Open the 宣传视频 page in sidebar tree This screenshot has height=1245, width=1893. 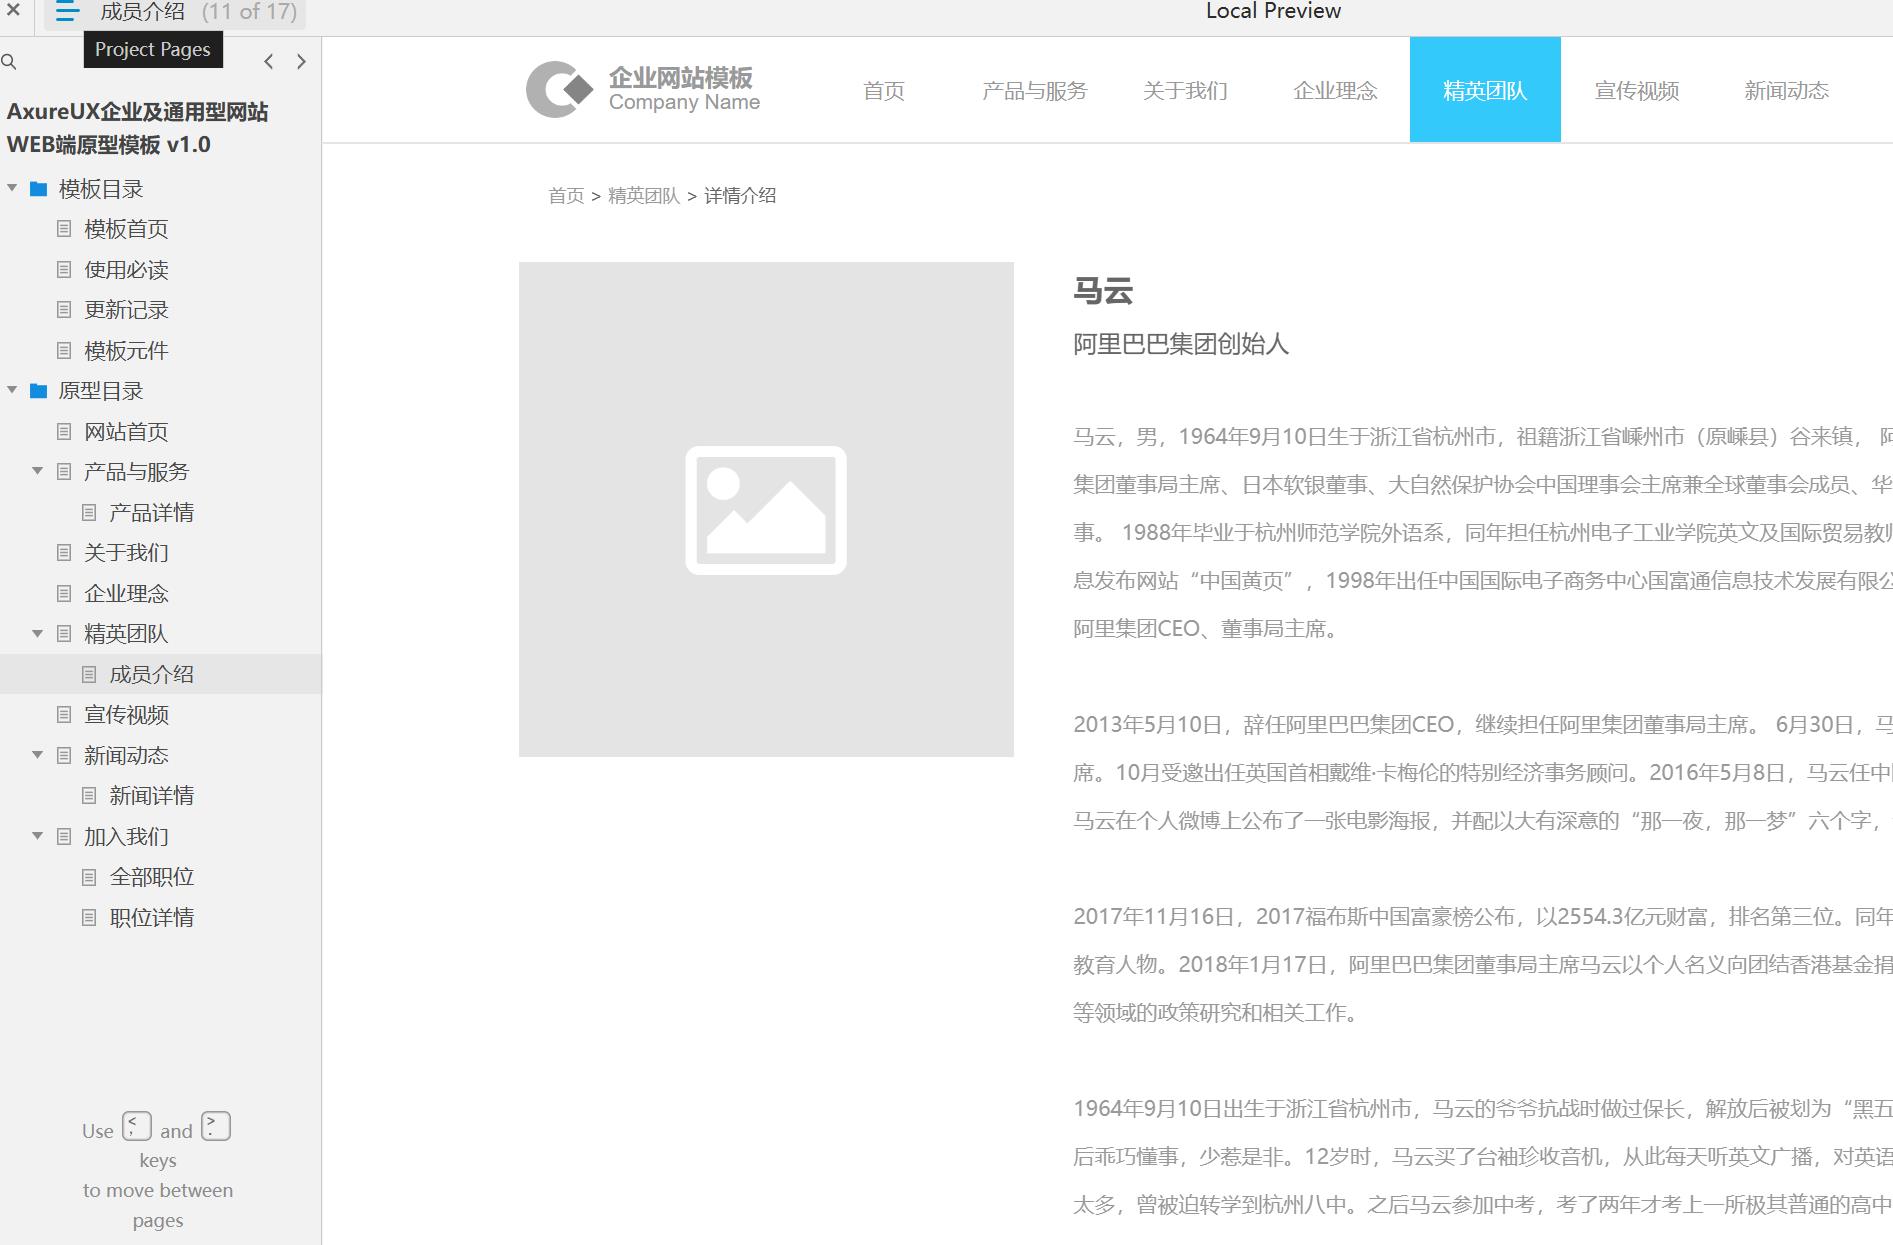(127, 715)
